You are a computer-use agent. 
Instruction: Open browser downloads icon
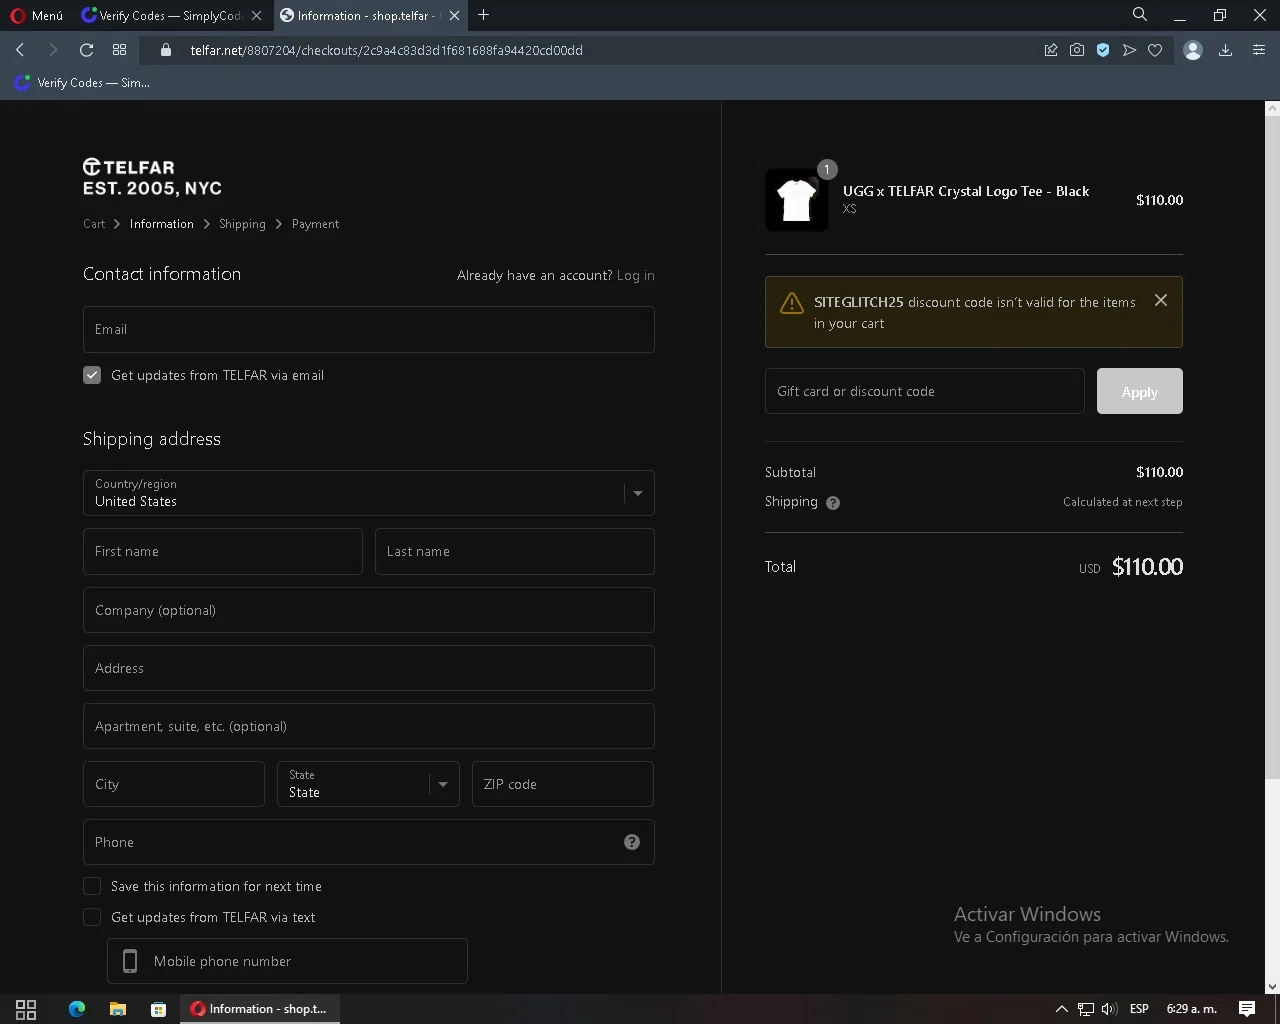pyautogui.click(x=1225, y=50)
